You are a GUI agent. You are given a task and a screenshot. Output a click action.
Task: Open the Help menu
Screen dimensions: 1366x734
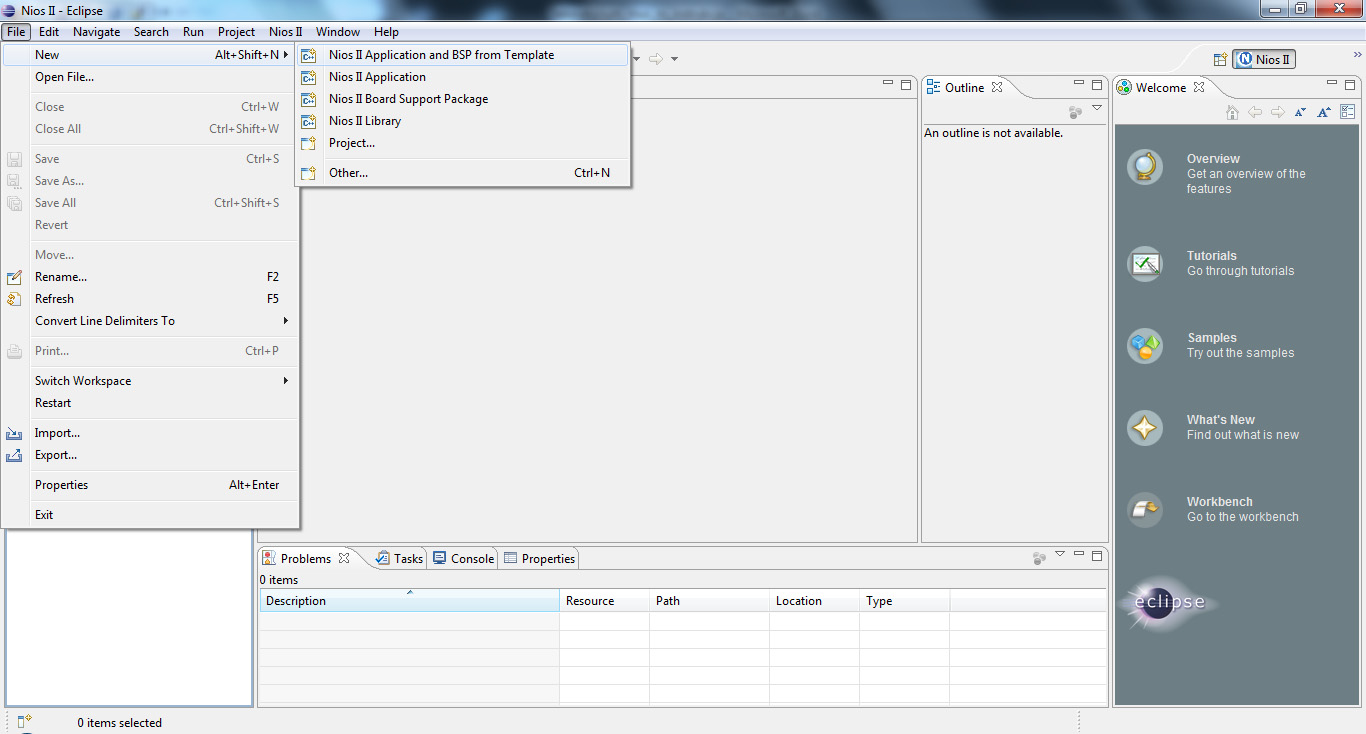(x=386, y=32)
